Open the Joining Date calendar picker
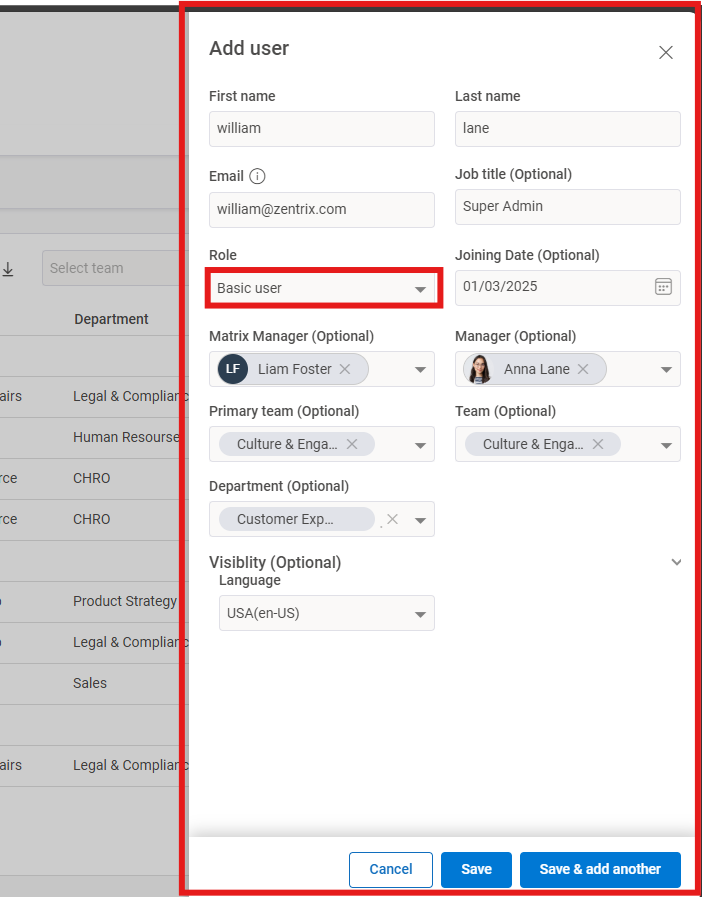 pyautogui.click(x=663, y=287)
